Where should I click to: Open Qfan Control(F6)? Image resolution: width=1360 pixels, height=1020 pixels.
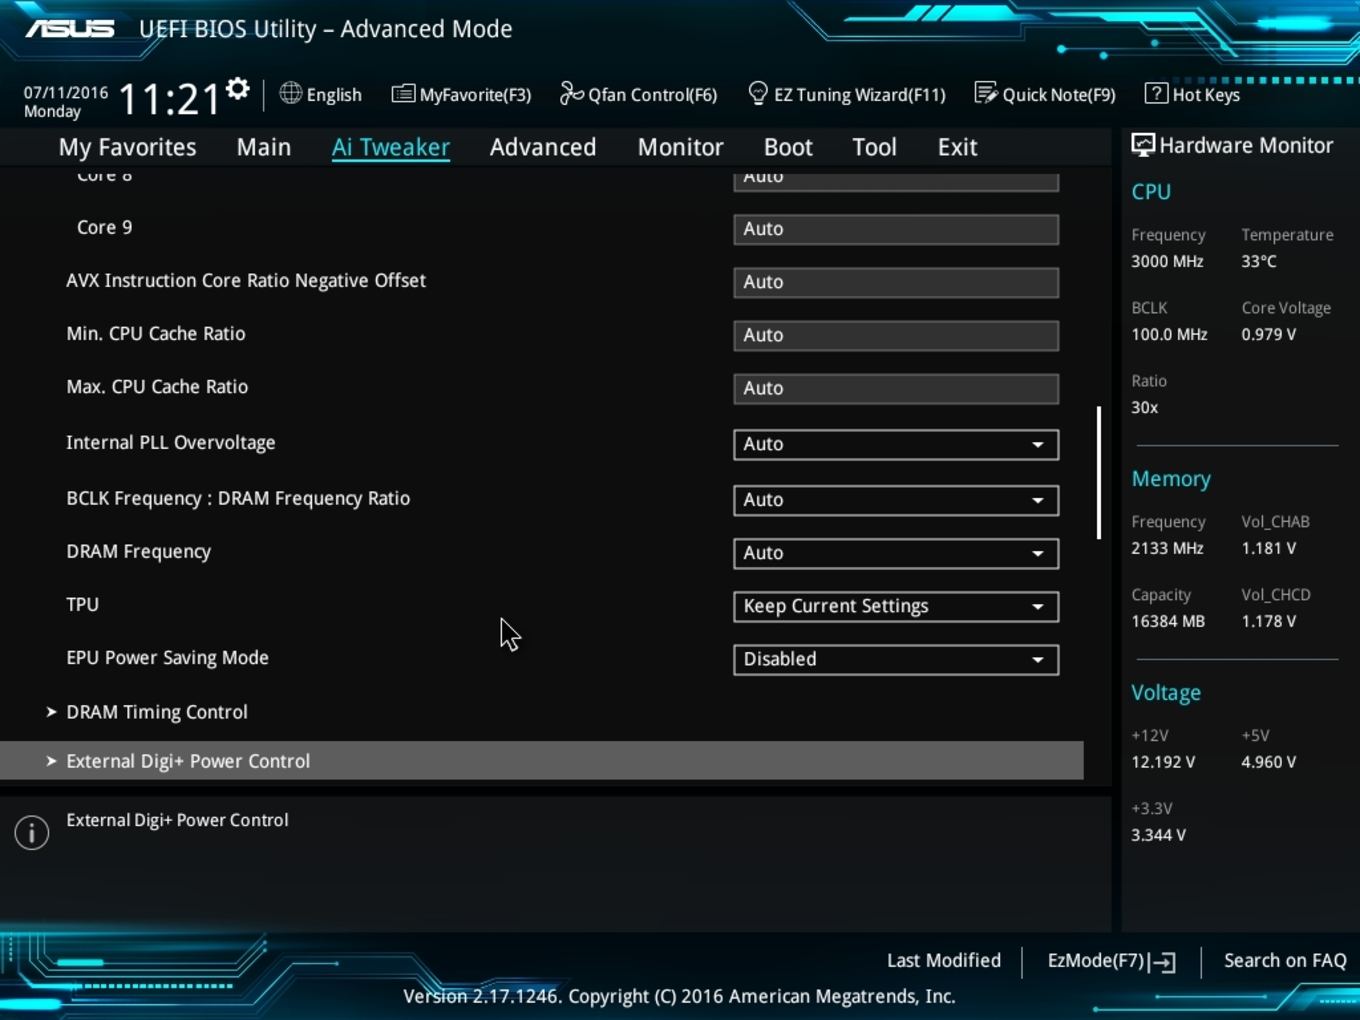tap(639, 94)
